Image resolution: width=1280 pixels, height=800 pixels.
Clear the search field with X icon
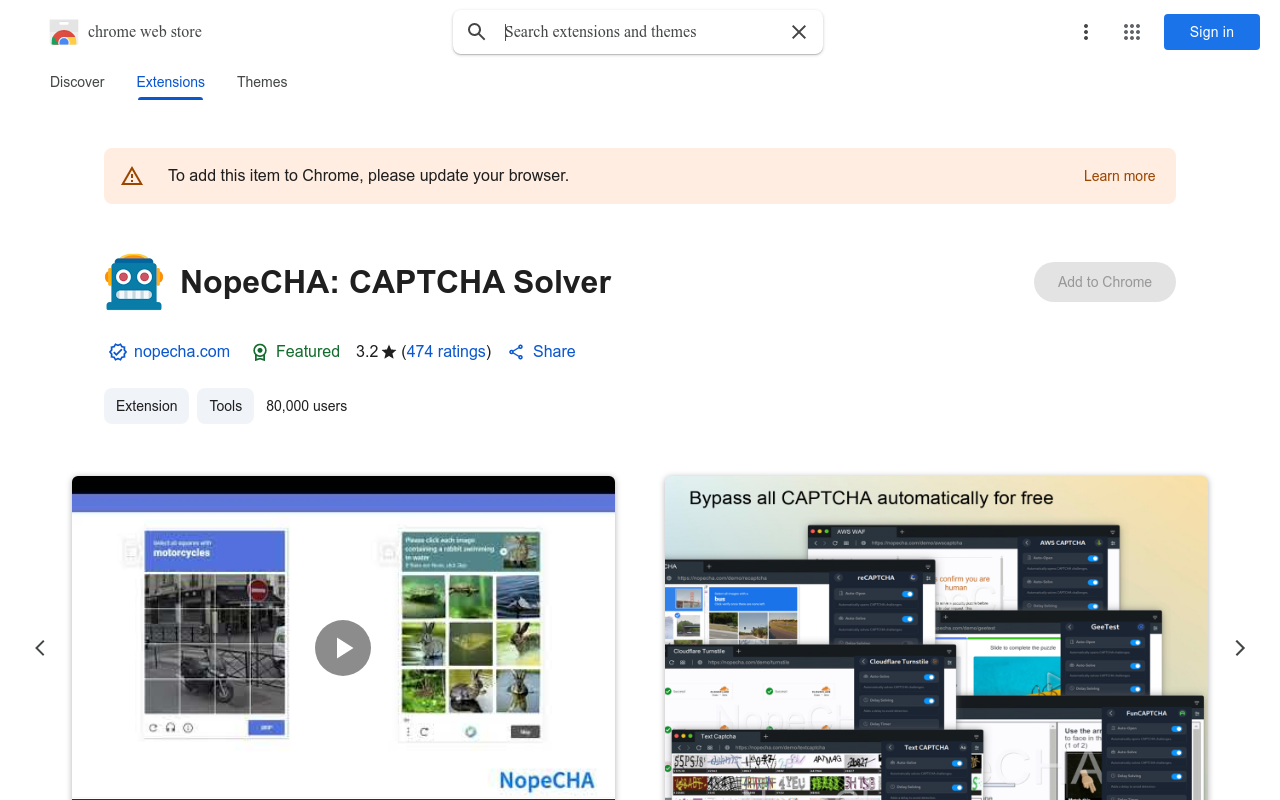pyautogui.click(x=799, y=32)
